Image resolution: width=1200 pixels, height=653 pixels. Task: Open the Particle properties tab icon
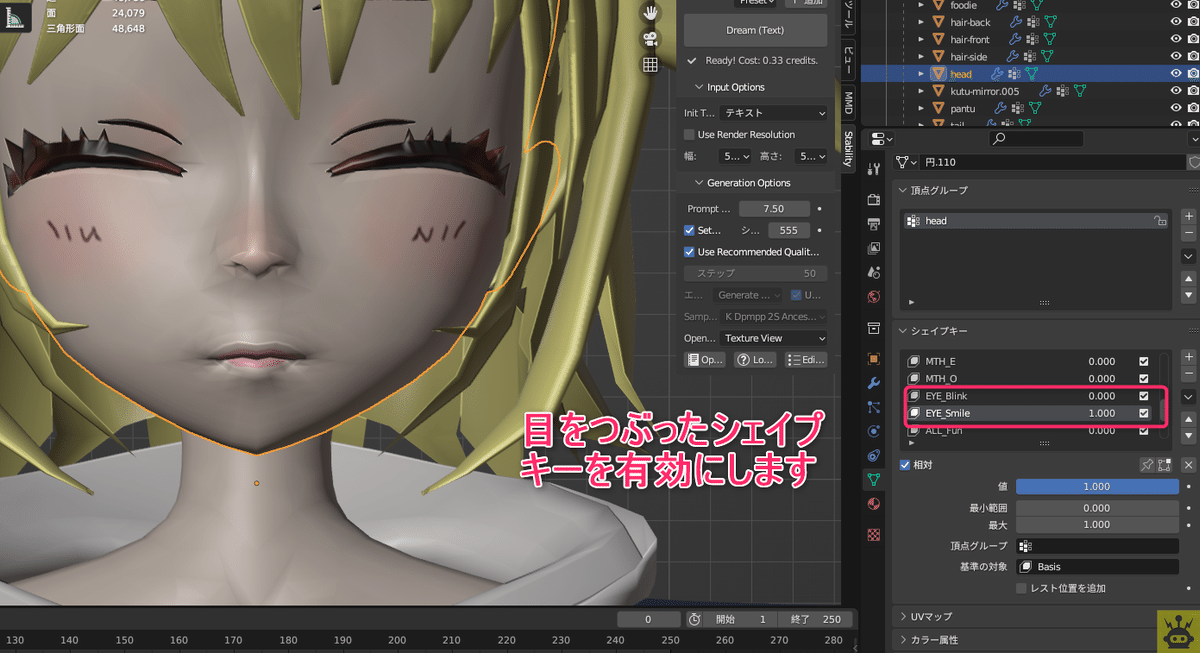(x=874, y=407)
